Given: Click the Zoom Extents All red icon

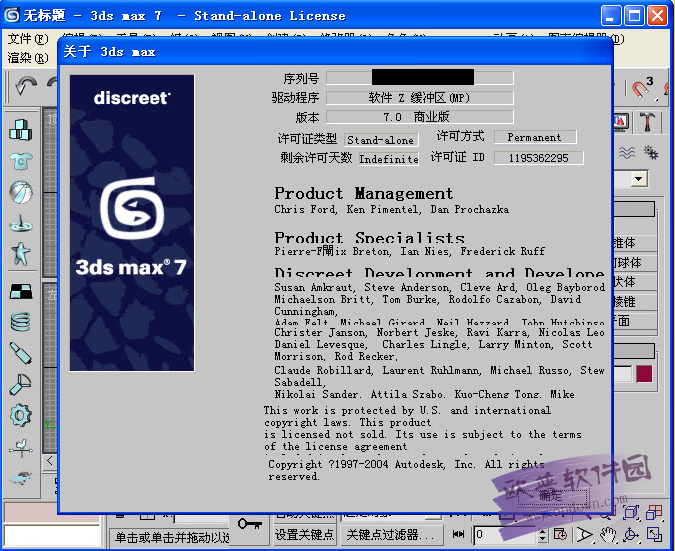Looking at the screenshot, I should click(x=654, y=512).
